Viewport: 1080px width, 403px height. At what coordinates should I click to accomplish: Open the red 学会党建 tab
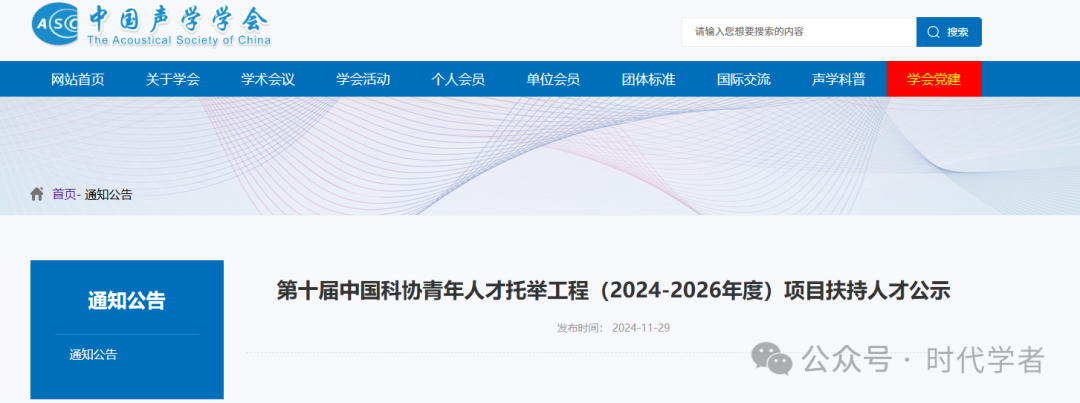934,79
